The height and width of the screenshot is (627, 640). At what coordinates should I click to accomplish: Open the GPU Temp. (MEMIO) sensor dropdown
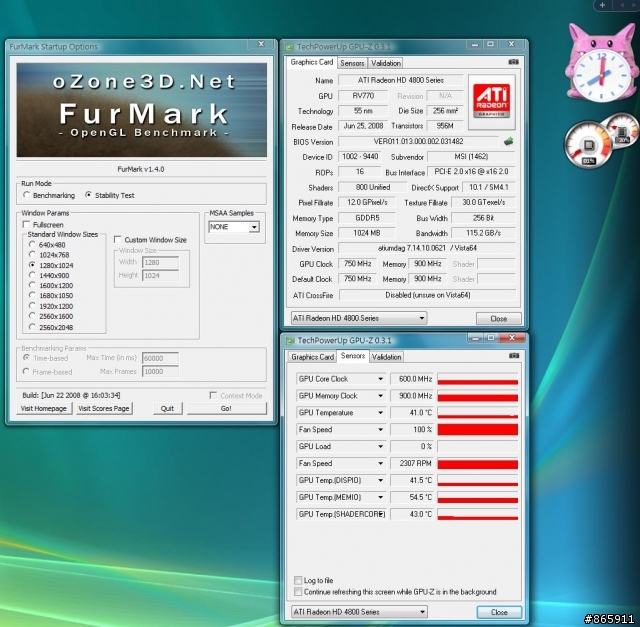(x=380, y=497)
